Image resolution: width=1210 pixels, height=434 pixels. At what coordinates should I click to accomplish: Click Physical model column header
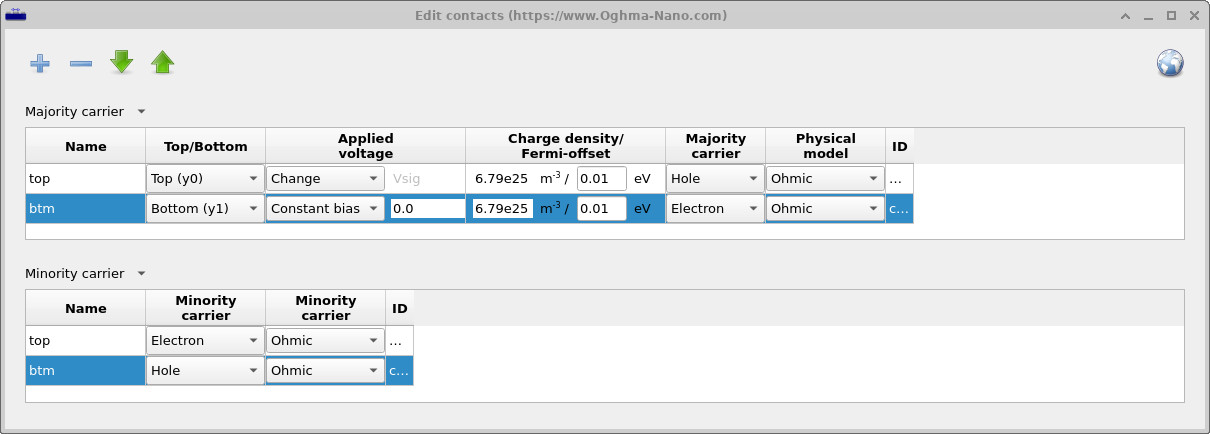pos(825,146)
